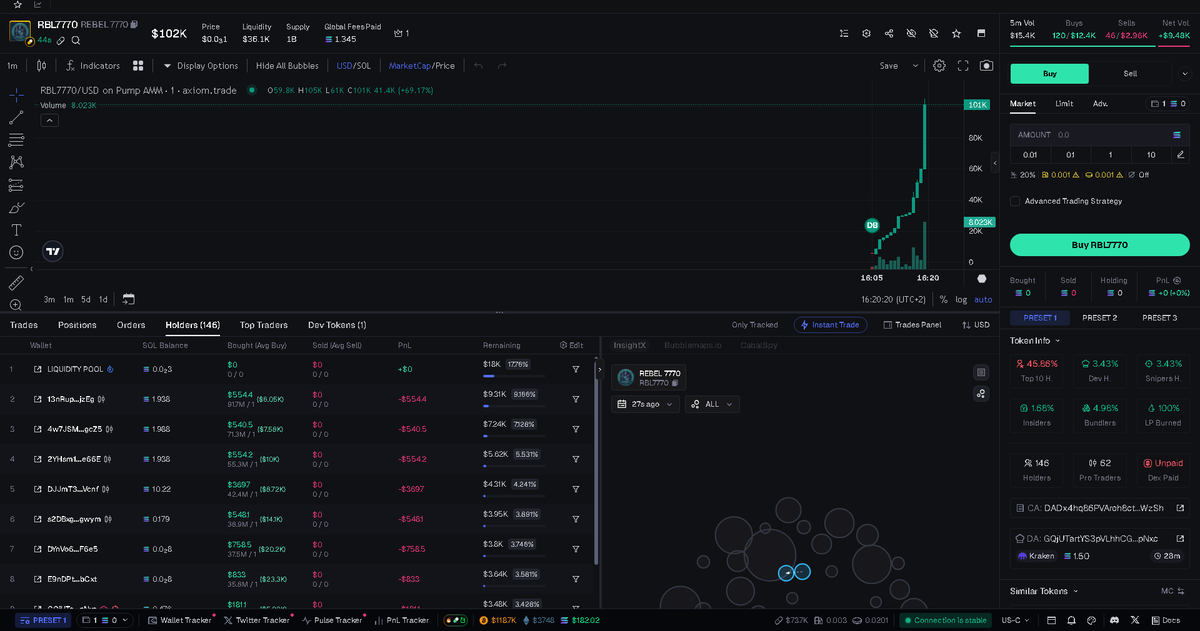
Task: Search token with magnifier icon
Action: 76,40
